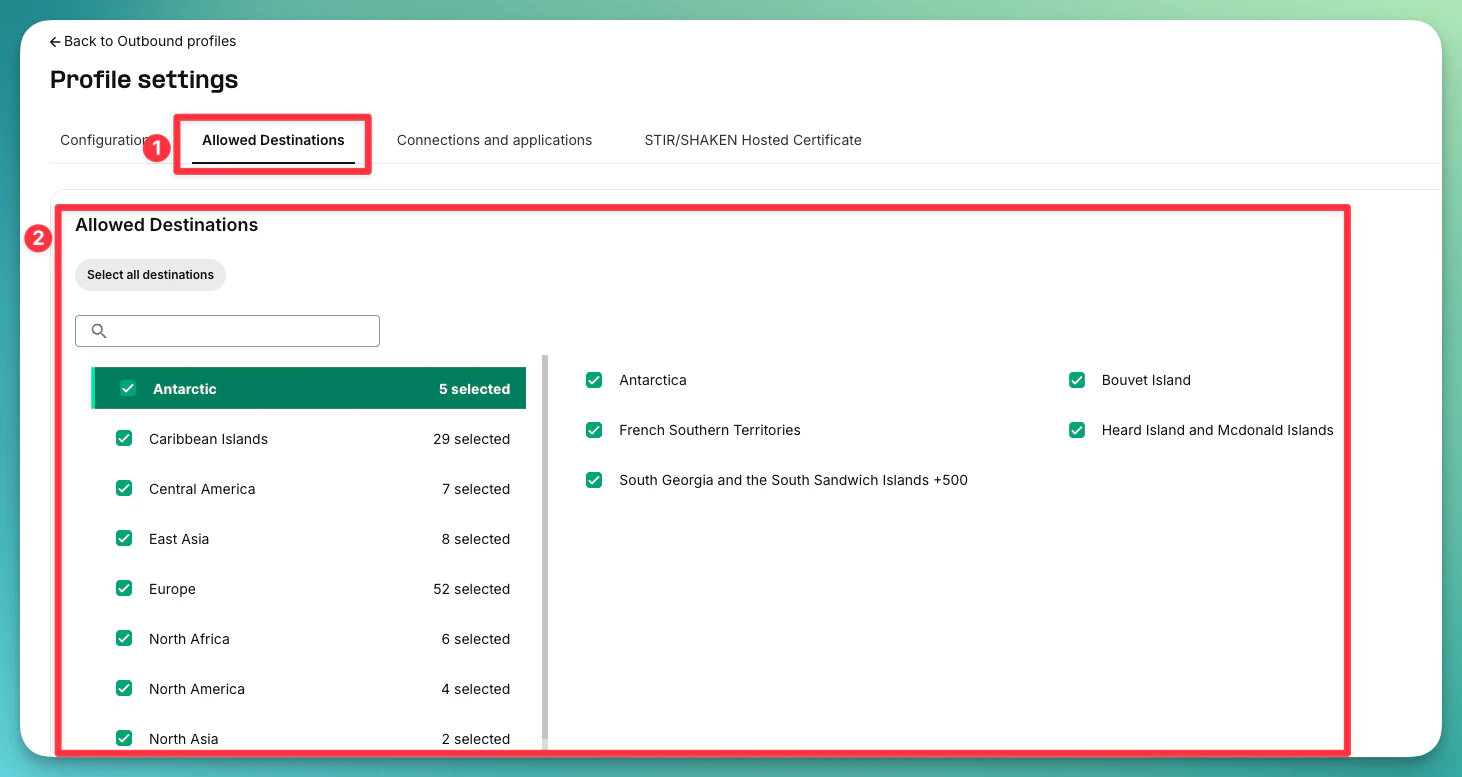Uncheck the Europe region checkbox
Screen dimensions: 1462x777
pos(123,588)
